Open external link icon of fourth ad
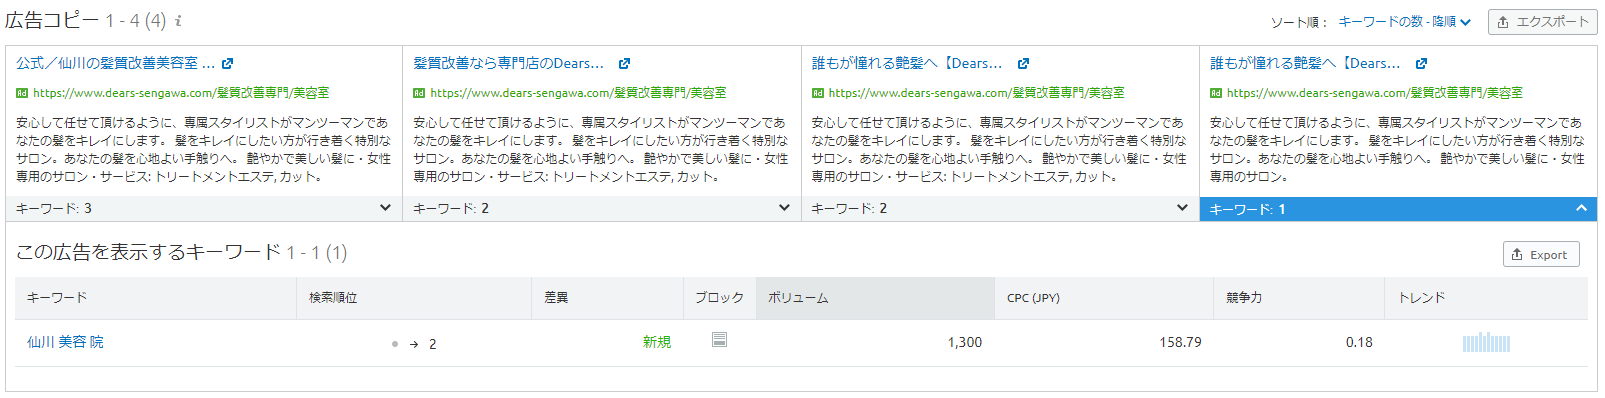Viewport: 1605px width, 398px height. (1421, 63)
